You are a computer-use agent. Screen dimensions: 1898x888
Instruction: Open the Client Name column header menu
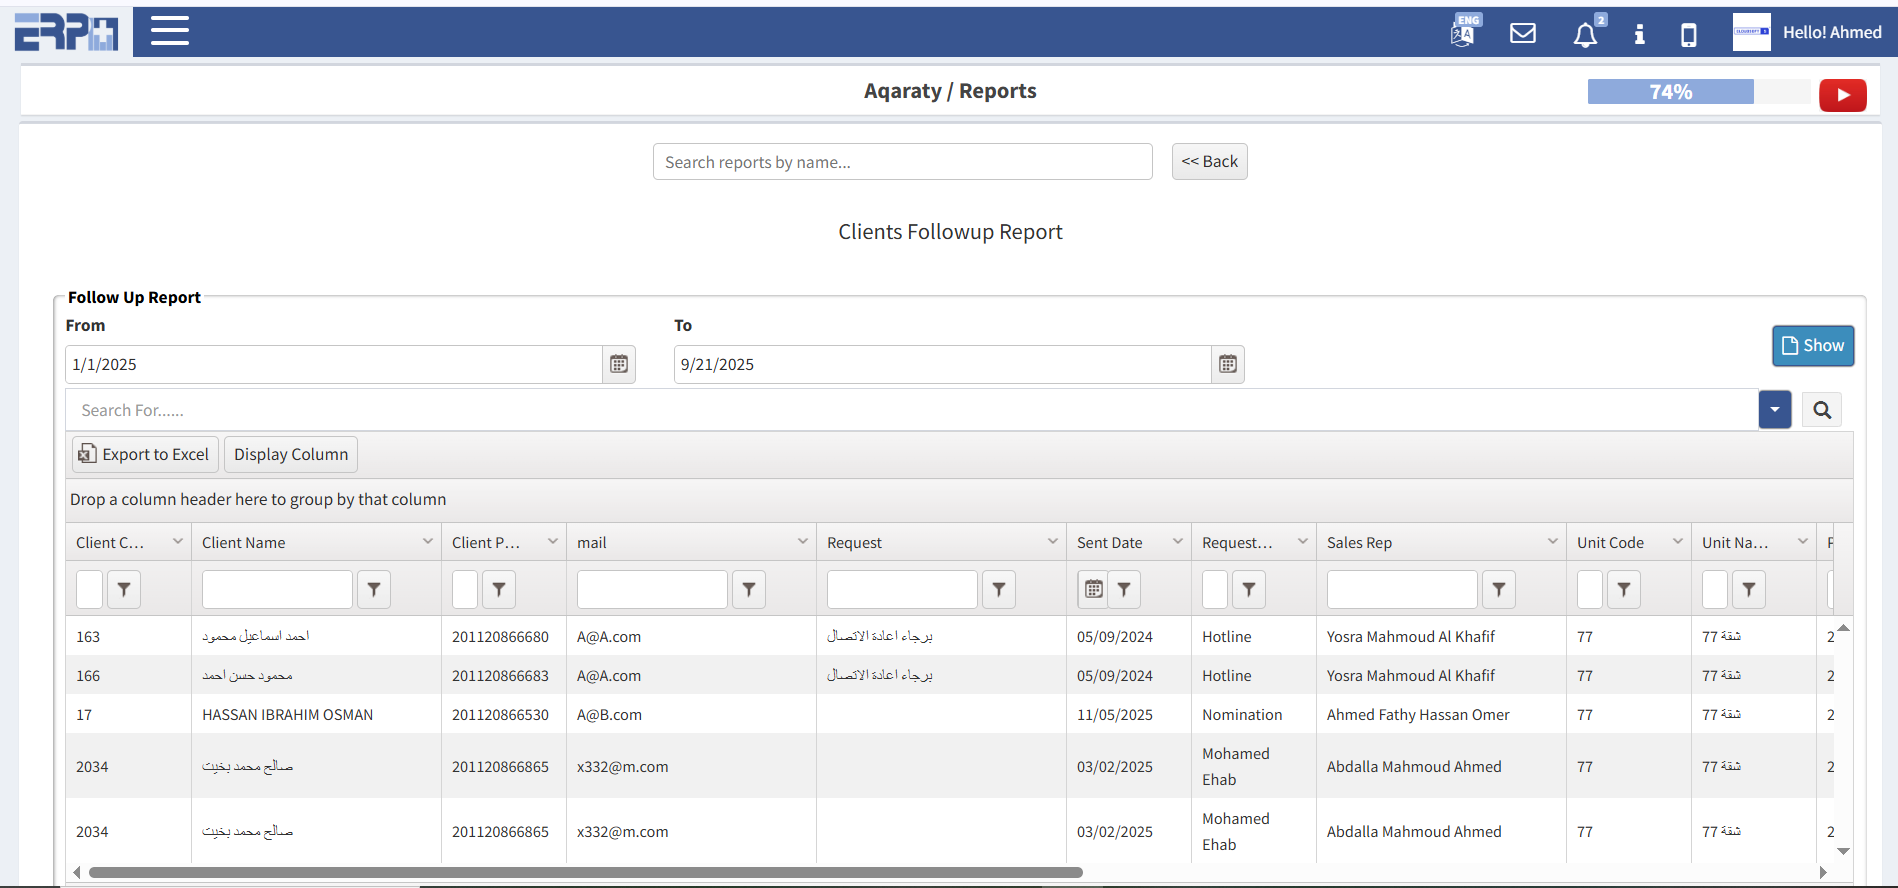click(428, 542)
